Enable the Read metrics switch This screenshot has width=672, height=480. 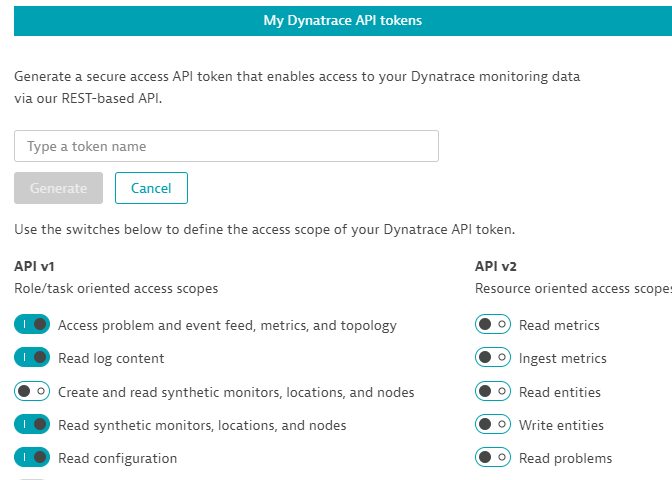(x=493, y=325)
